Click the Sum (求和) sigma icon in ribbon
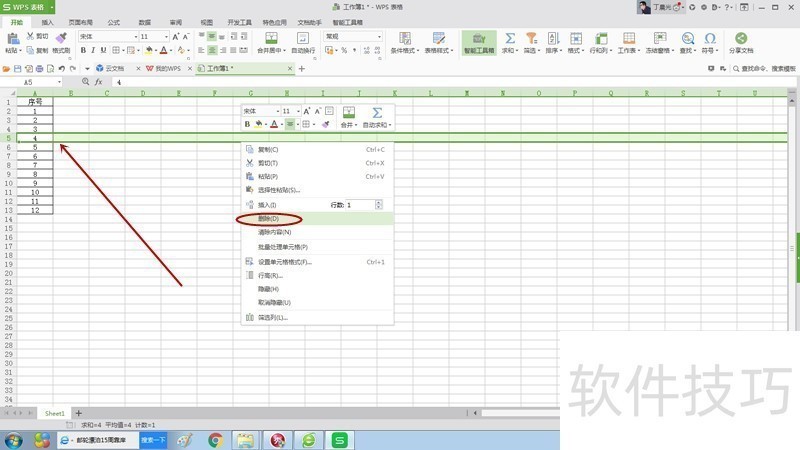This screenshot has width=800, height=450. (x=509, y=38)
